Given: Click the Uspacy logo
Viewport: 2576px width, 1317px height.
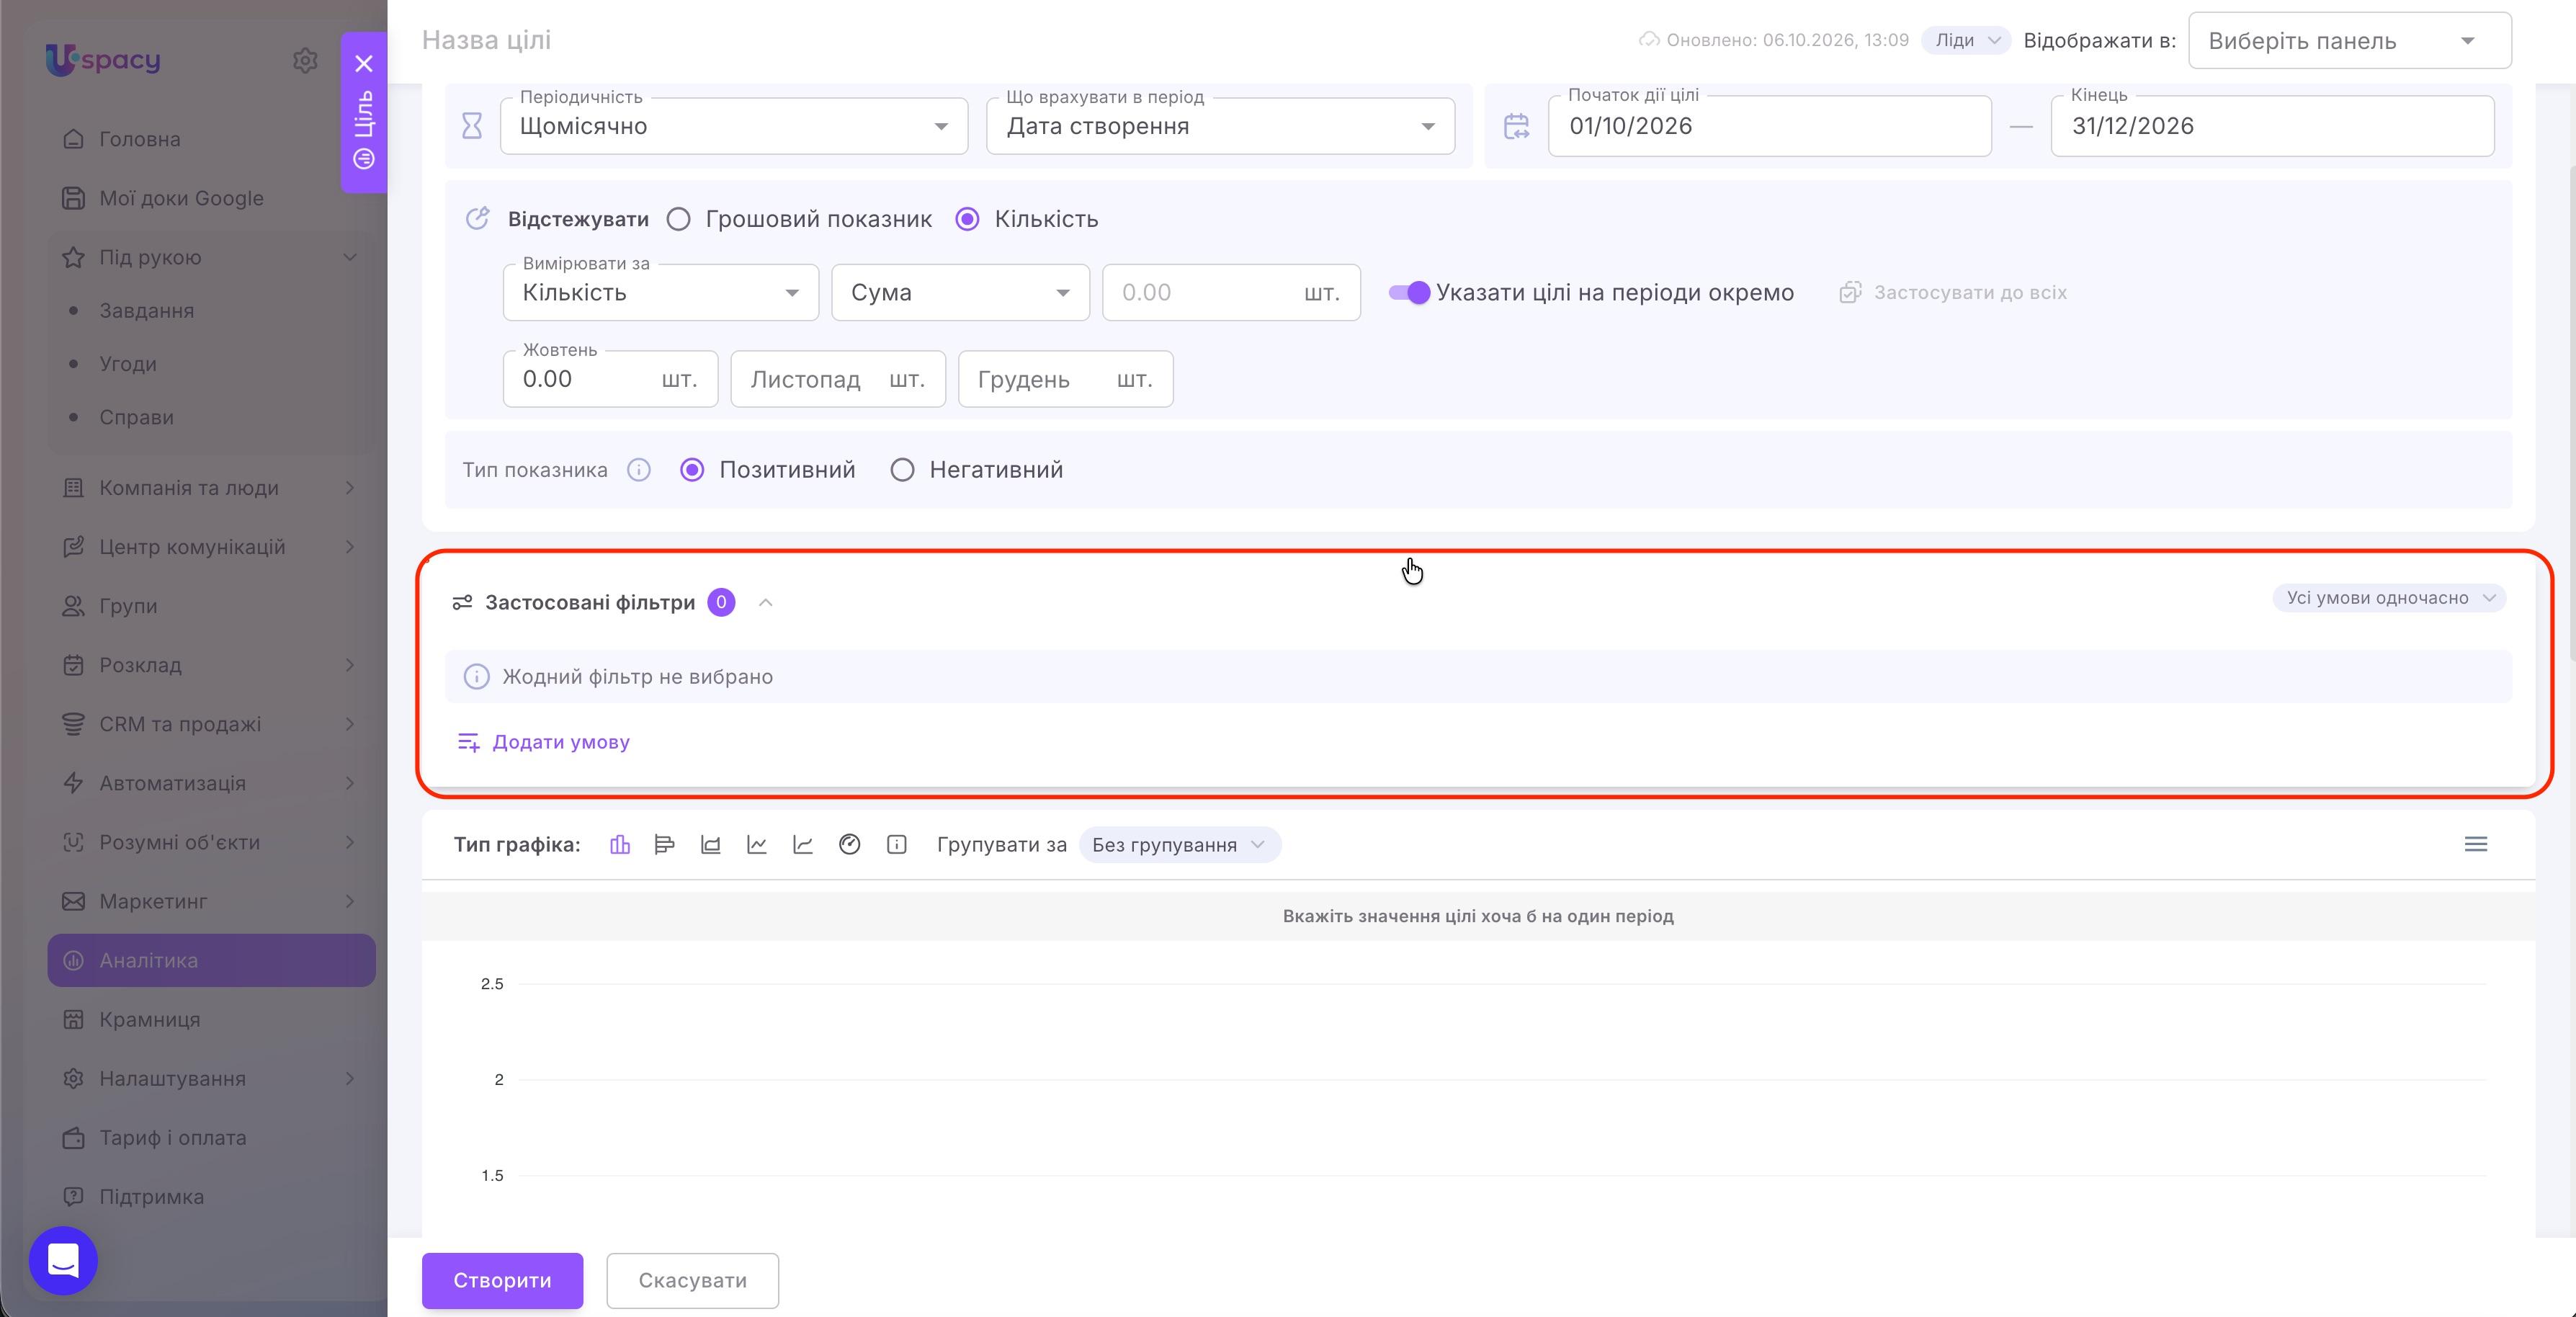Looking at the screenshot, I should [102, 60].
